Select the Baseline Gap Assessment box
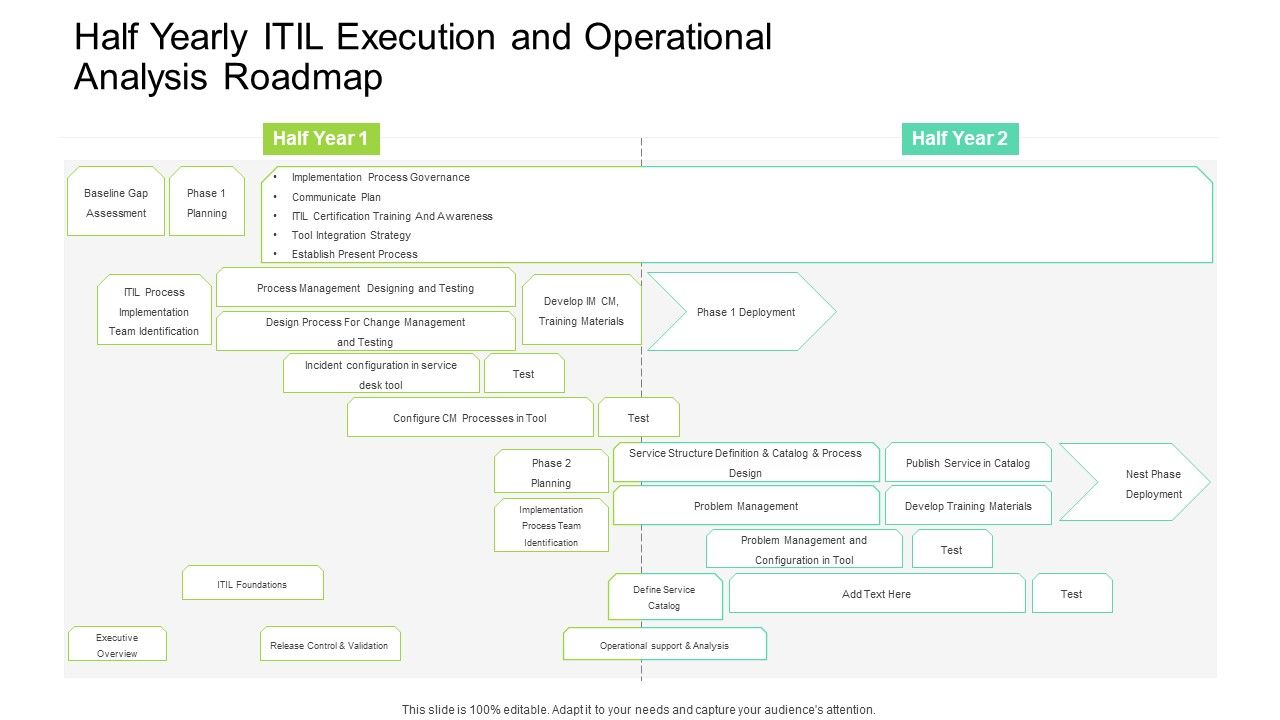This screenshot has width=1280, height=720. pos(116,202)
